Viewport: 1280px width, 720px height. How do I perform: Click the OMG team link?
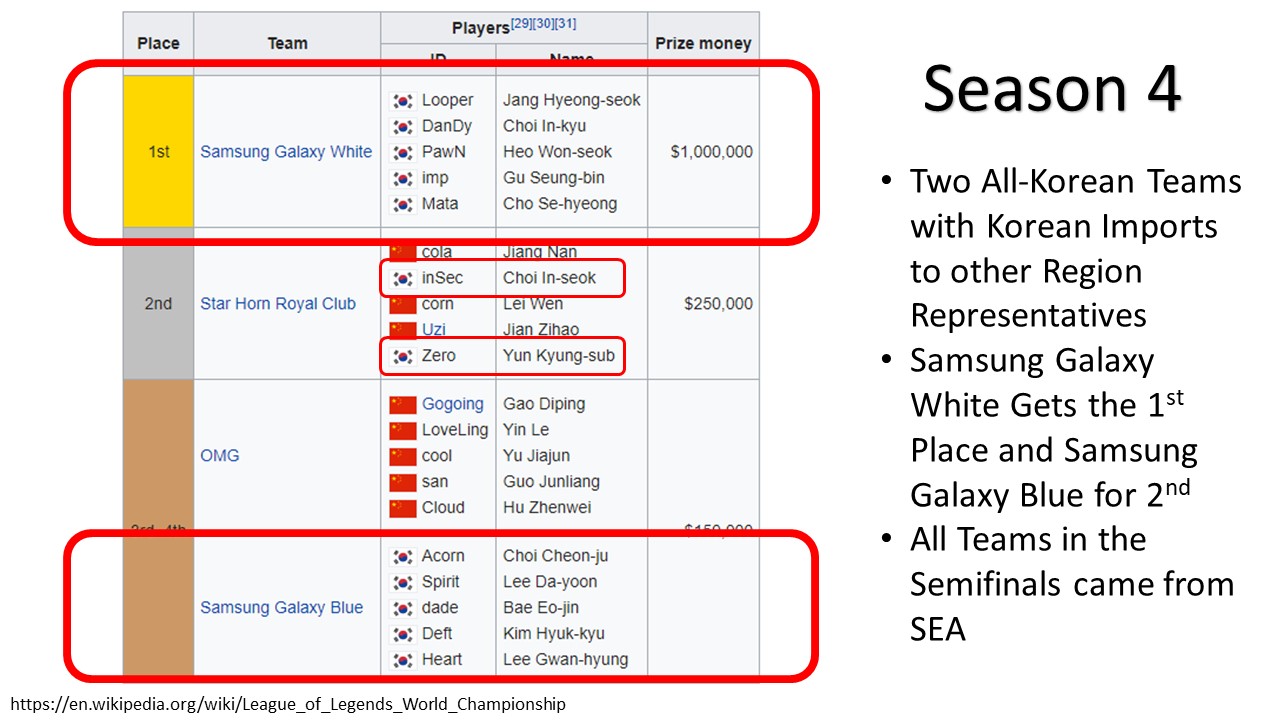pyautogui.click(x=220, y=455)
